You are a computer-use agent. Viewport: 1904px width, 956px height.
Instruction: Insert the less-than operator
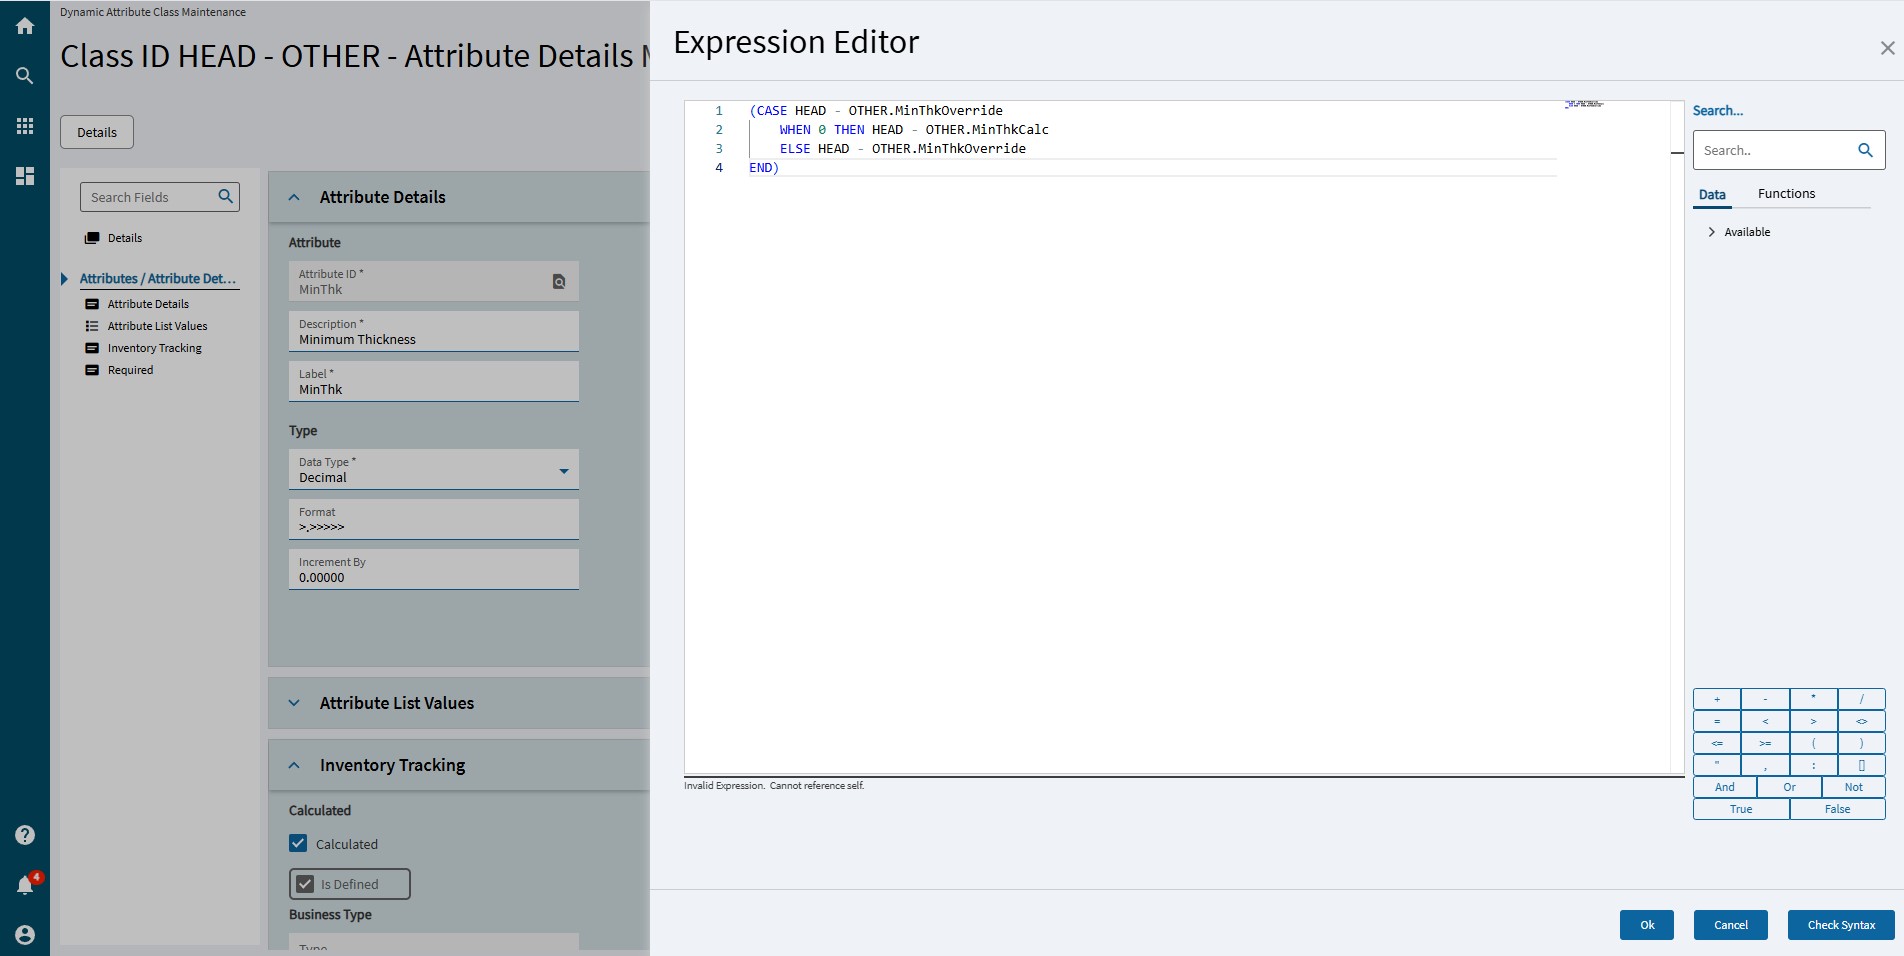[x=1765, y=721]
